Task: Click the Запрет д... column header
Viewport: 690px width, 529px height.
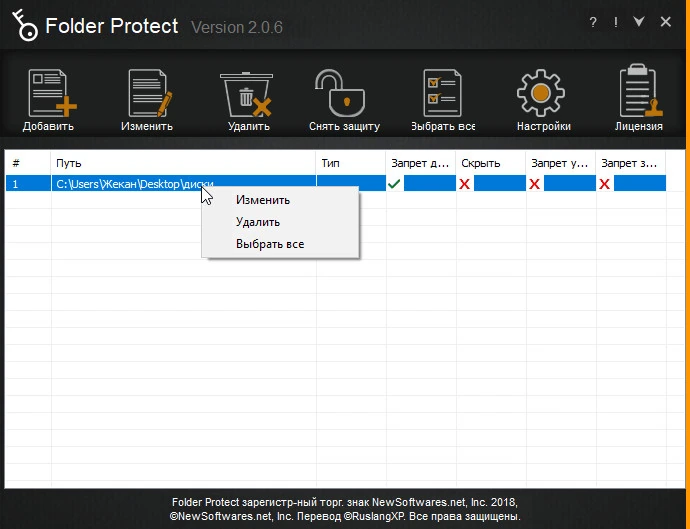Action: click(x=421, y=163)
